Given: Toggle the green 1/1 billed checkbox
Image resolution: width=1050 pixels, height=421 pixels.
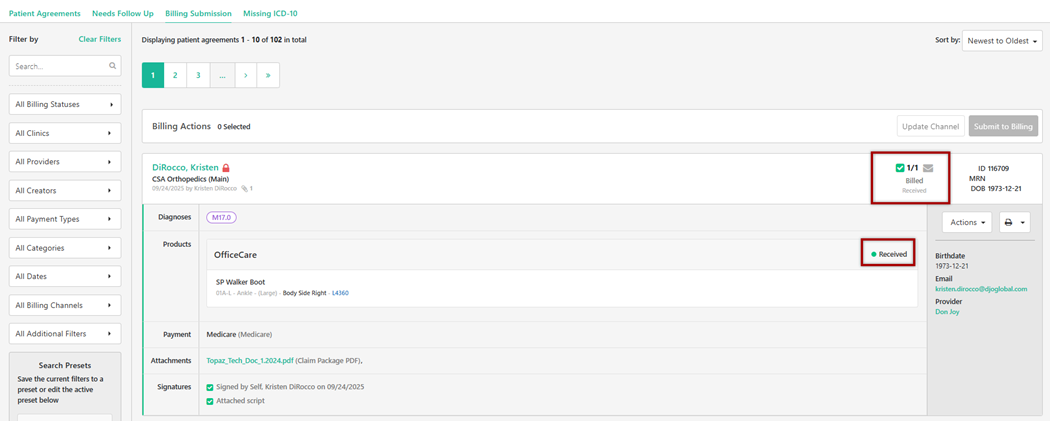Looking at the screenshot, I should [x=900, y=168].
